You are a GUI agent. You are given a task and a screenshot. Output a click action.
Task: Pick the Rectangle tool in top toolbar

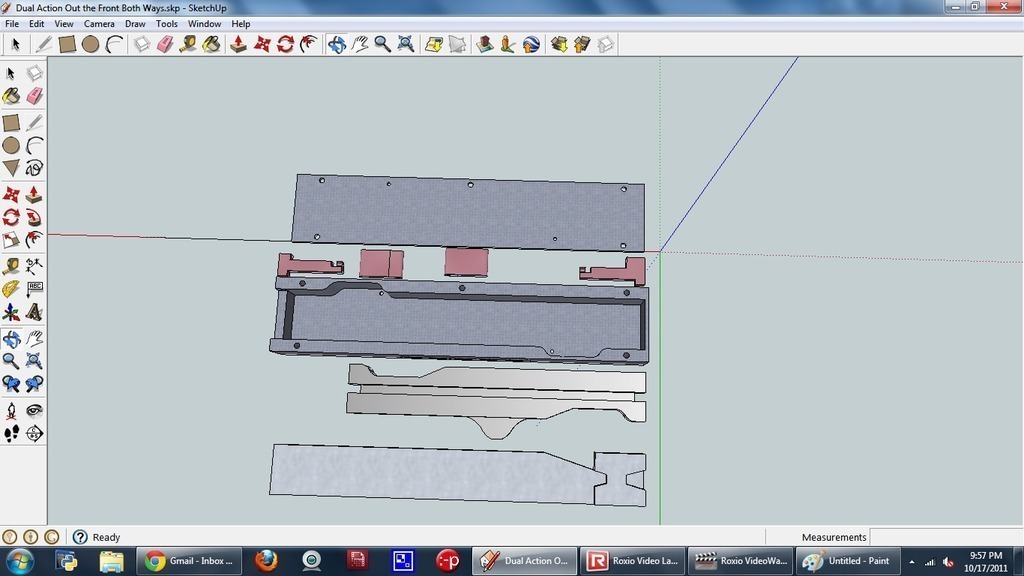click(67, 44)
